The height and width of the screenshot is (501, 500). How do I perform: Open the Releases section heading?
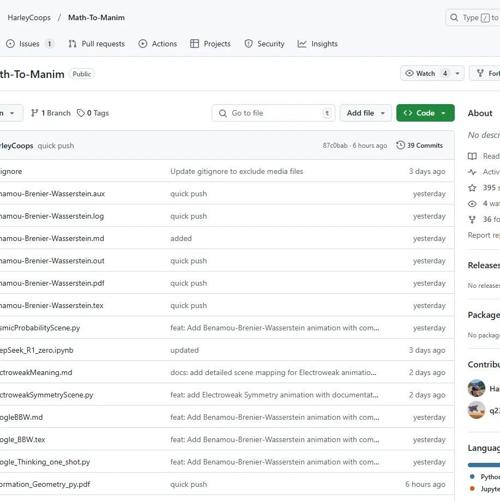tap(484, 265)
